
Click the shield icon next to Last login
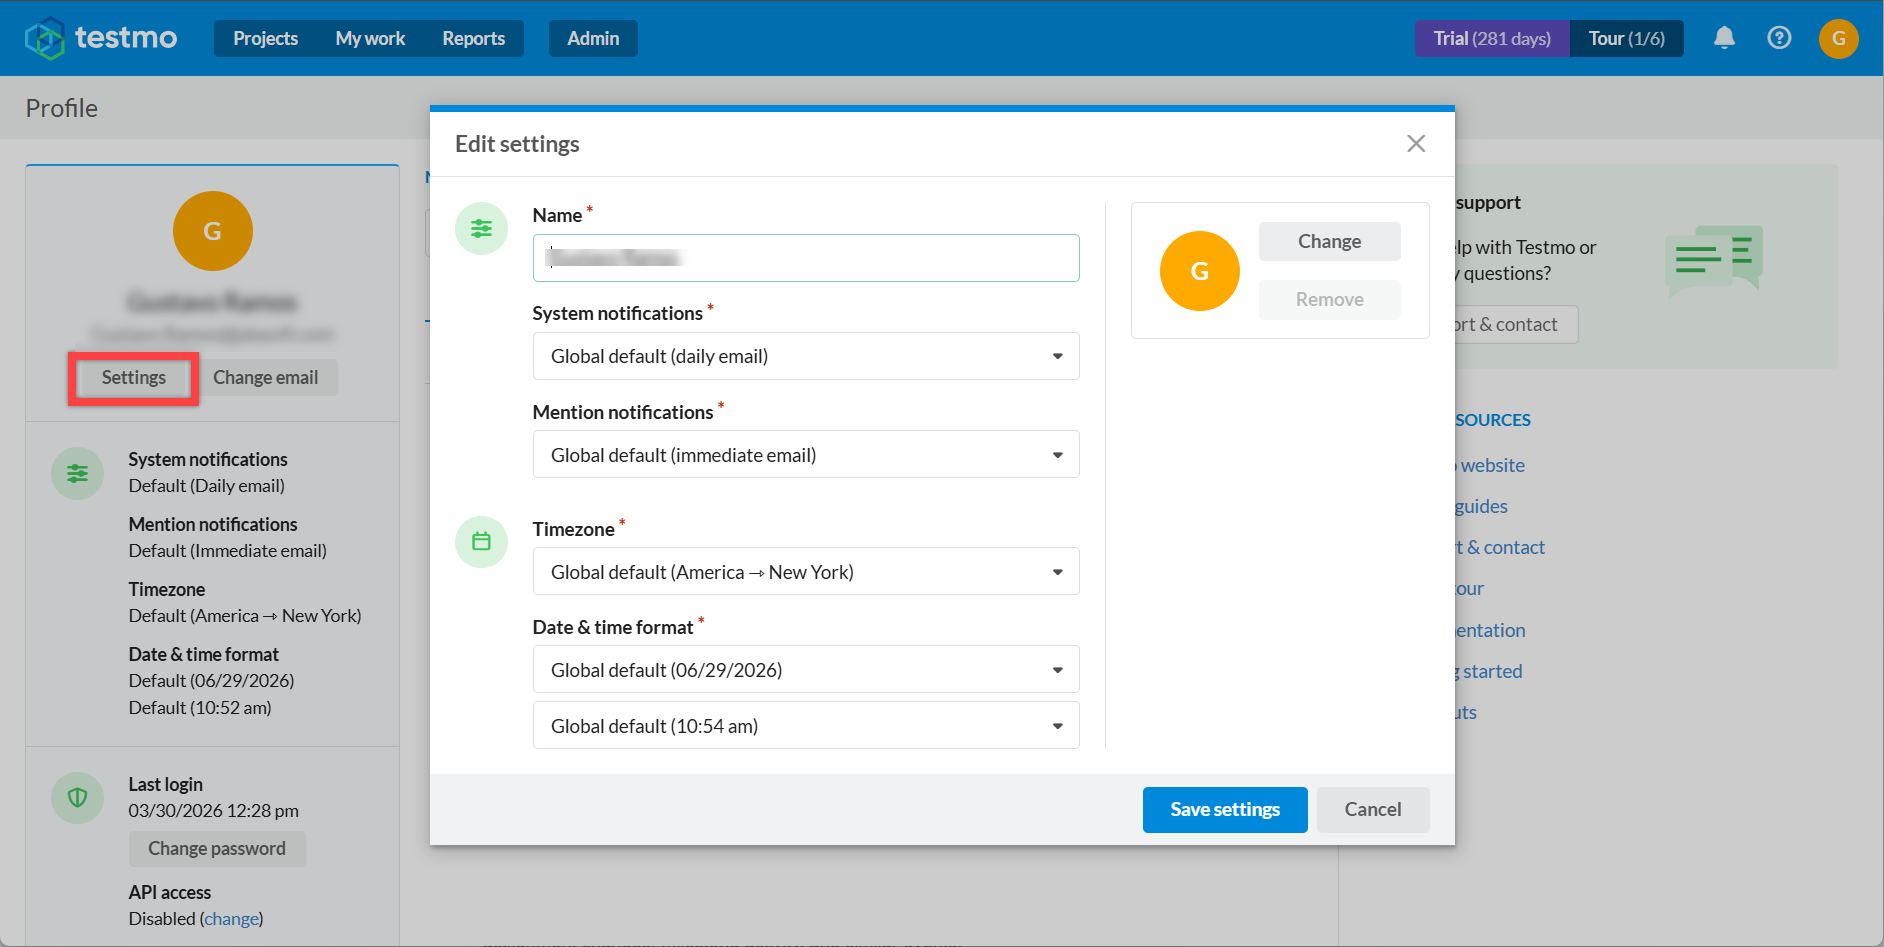coord(77,797)
